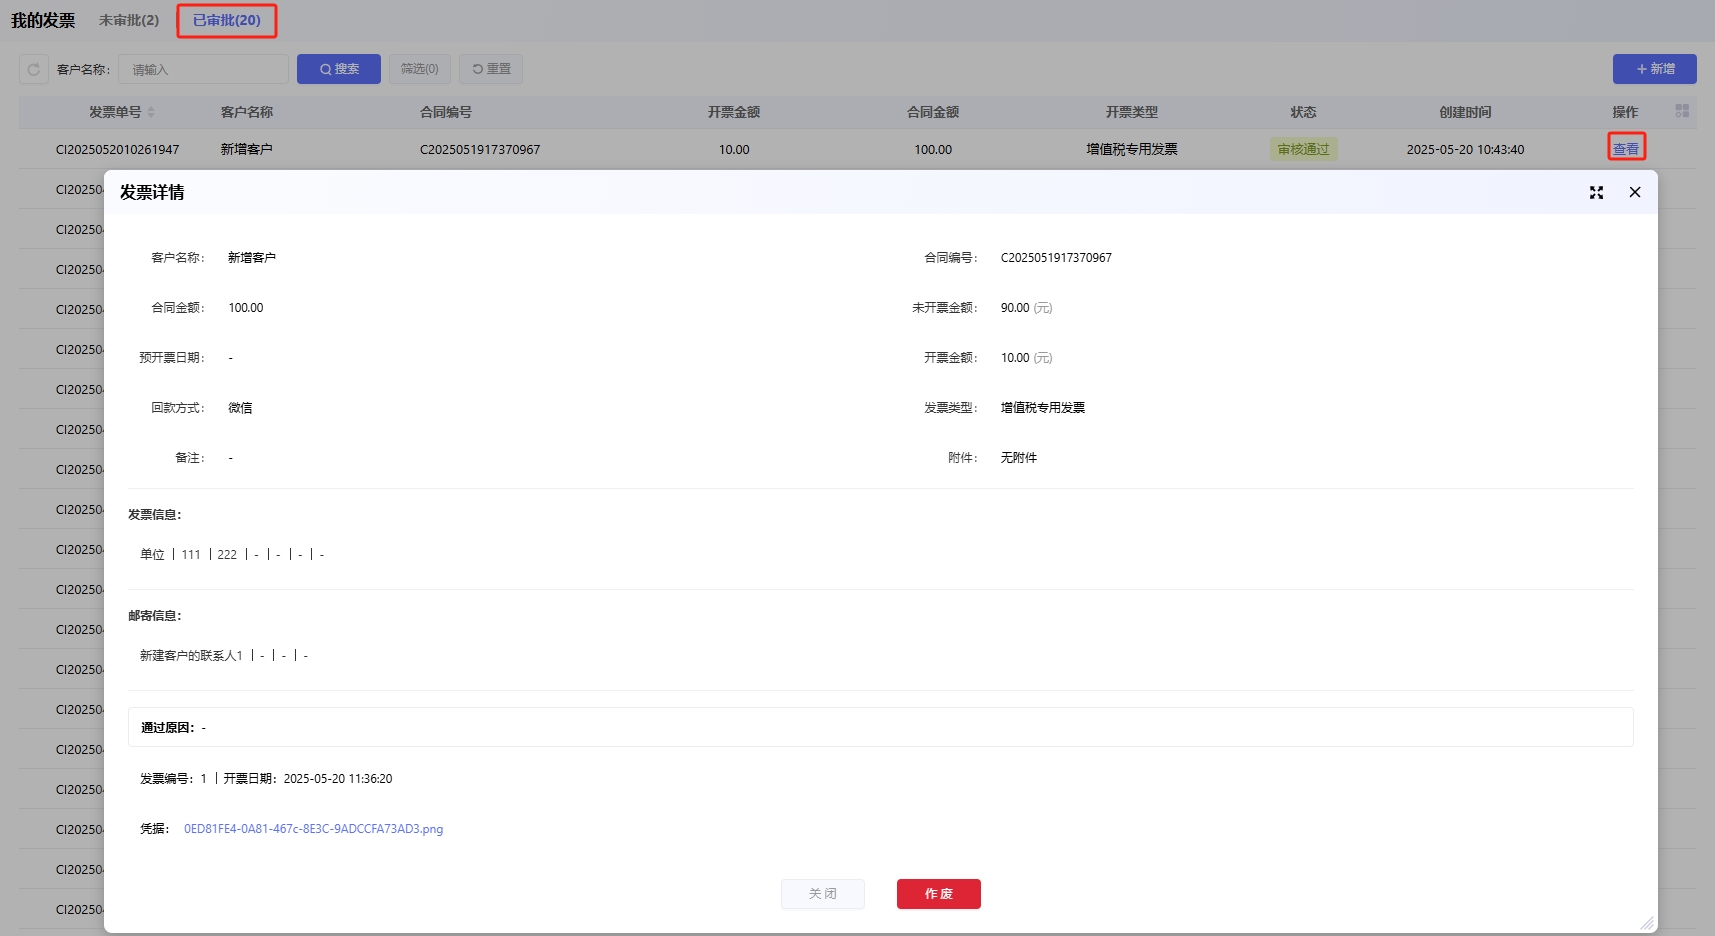Click the 创建时间 column header
The image size is (1715, 936).
pyautogui.click(x=1465, y=112)
